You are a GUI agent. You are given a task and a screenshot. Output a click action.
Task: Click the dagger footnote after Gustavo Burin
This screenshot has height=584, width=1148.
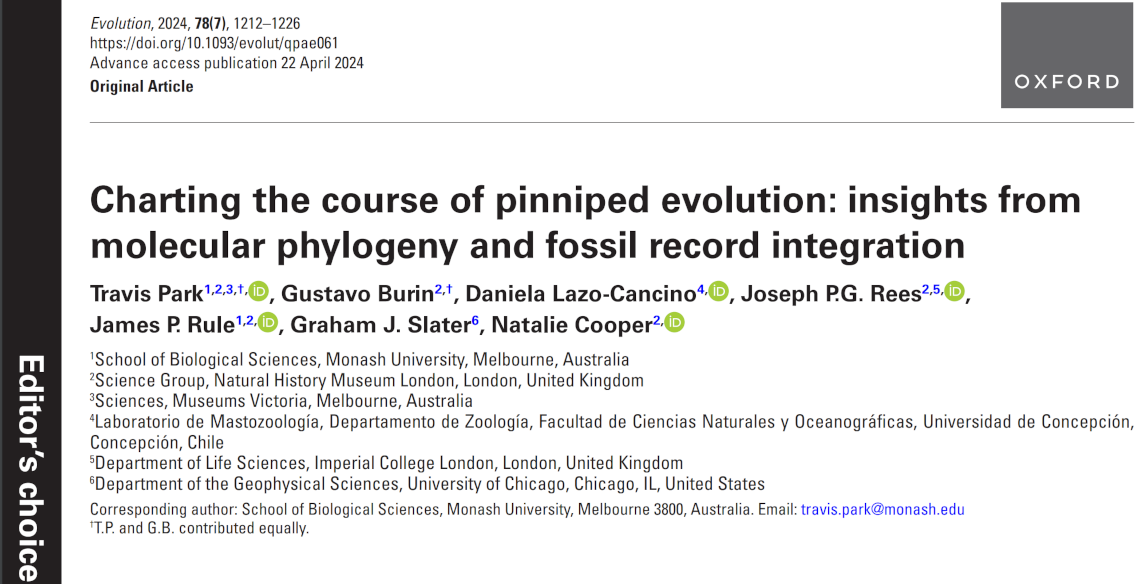449,289
